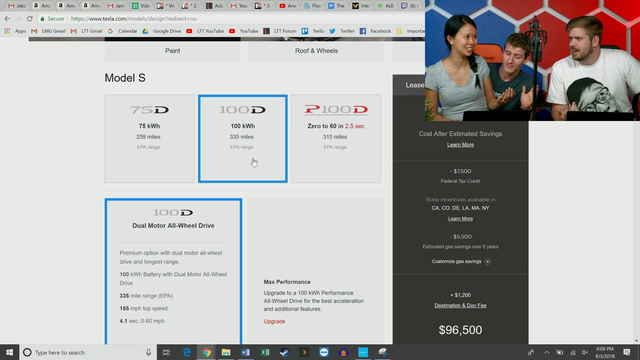
Task: Select the 100D Dual Motor All-Wheel Drive option
Action: (x=173, y=271)
